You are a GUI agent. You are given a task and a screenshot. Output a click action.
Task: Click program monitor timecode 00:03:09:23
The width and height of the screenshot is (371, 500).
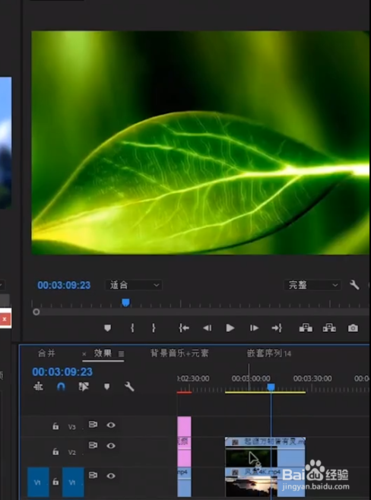(x=64, y=285)
